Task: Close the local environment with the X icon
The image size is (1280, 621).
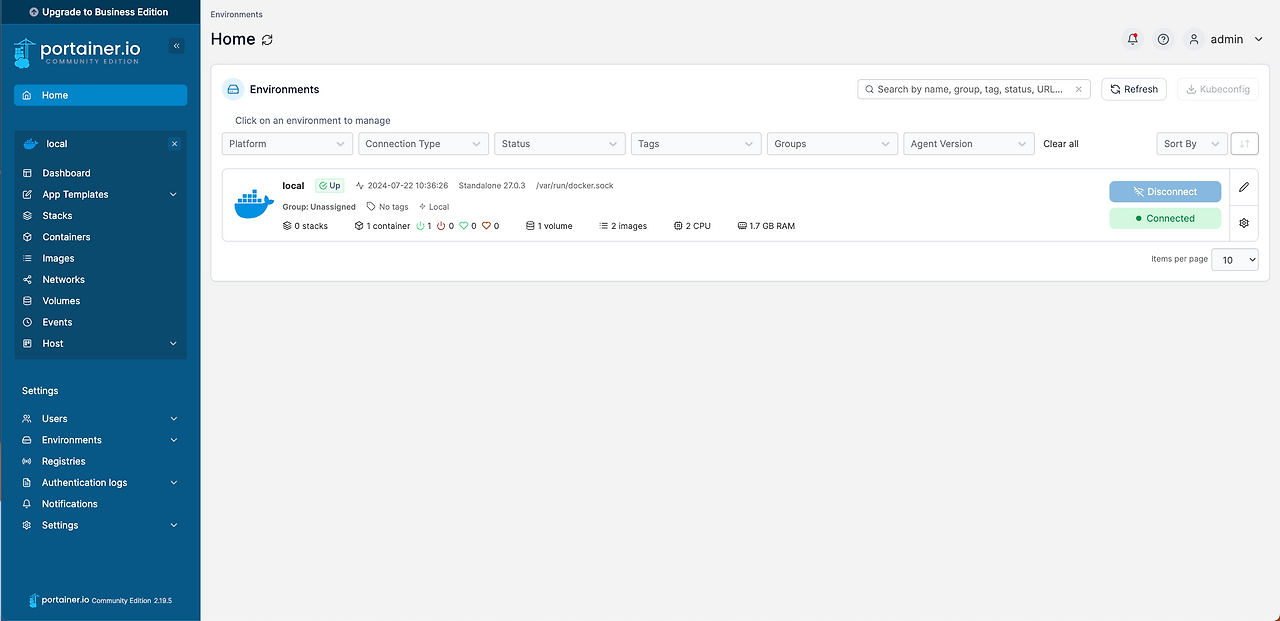Action: [174, 144]
